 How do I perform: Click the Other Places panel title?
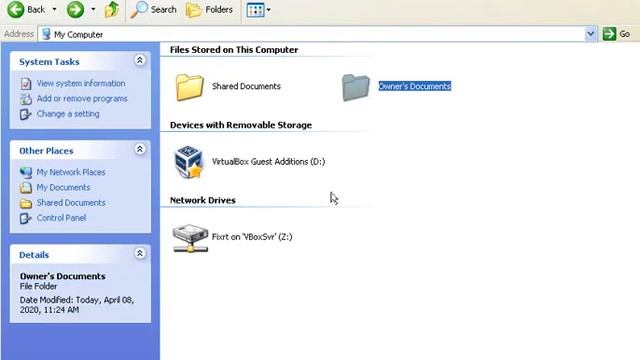tap(46, 151)
